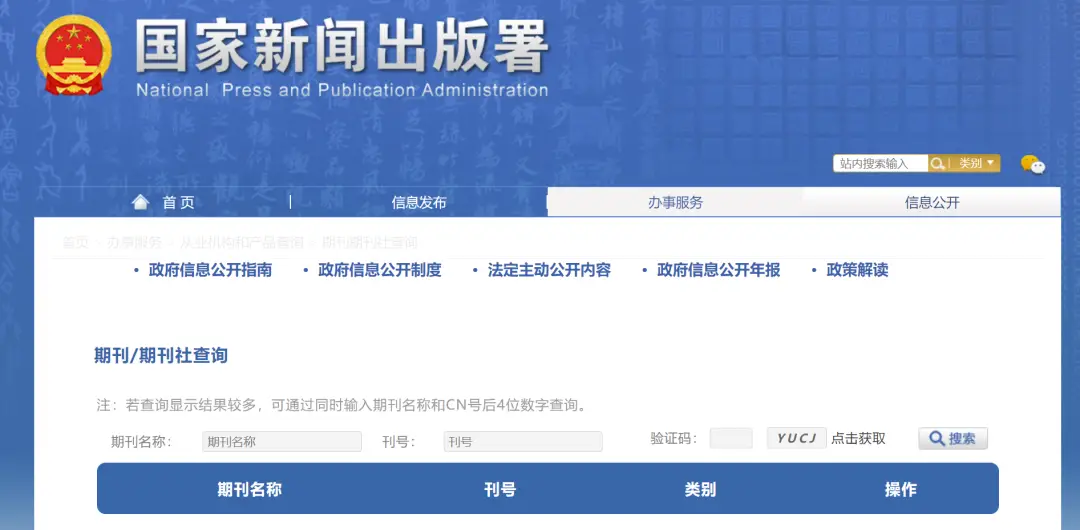The width and height of the screenshot is (1080, 530).
Task: Focus the 站内搜索输入 search field
Action: click(880, 163)
